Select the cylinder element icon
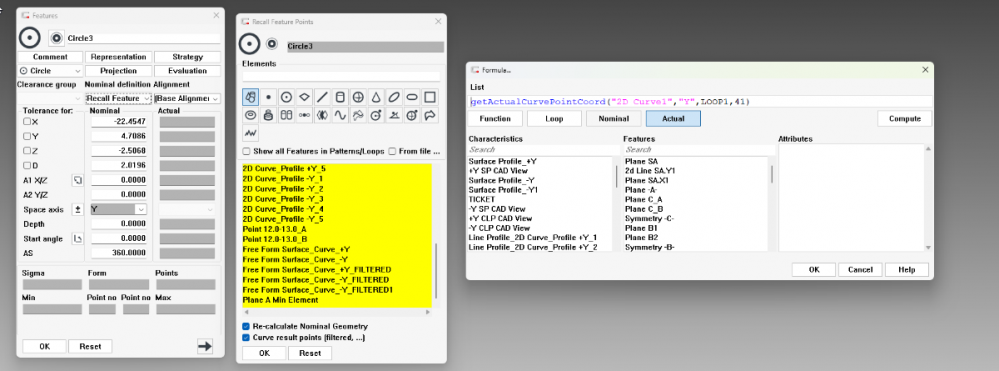The width and height of the screenshot is (999, 371). tap(340, 98)
